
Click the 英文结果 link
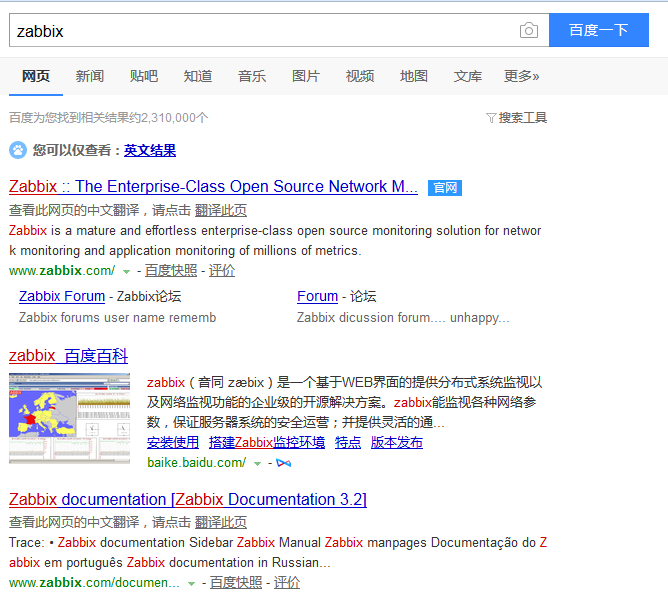(x=150, y=150)
